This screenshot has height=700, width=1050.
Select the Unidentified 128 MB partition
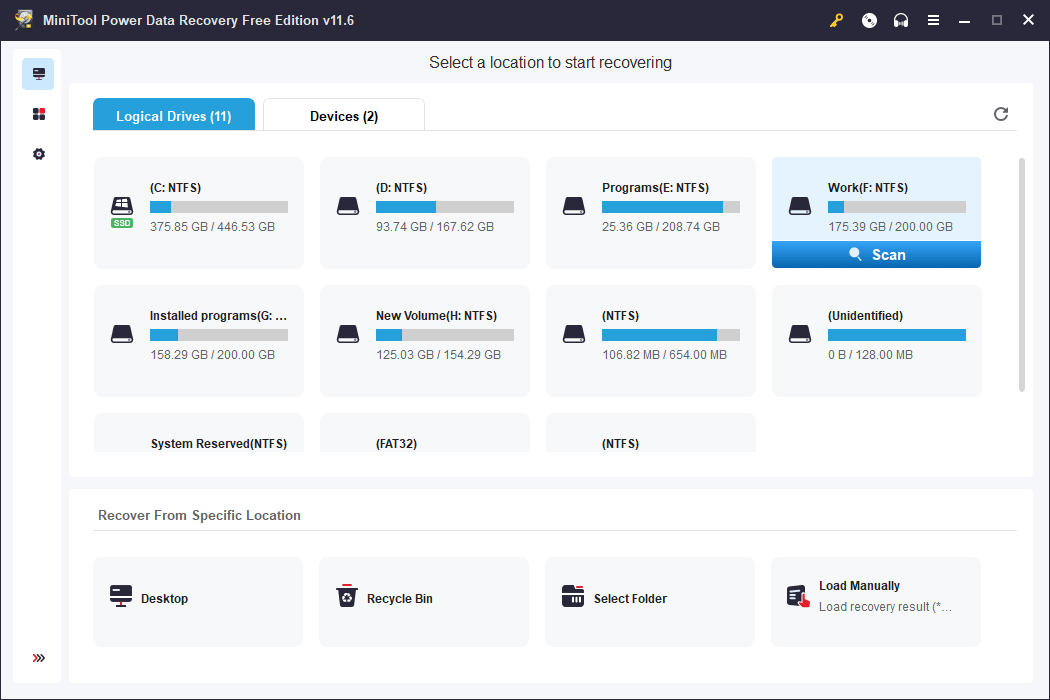pyautogui.click(x=877, y=340)
